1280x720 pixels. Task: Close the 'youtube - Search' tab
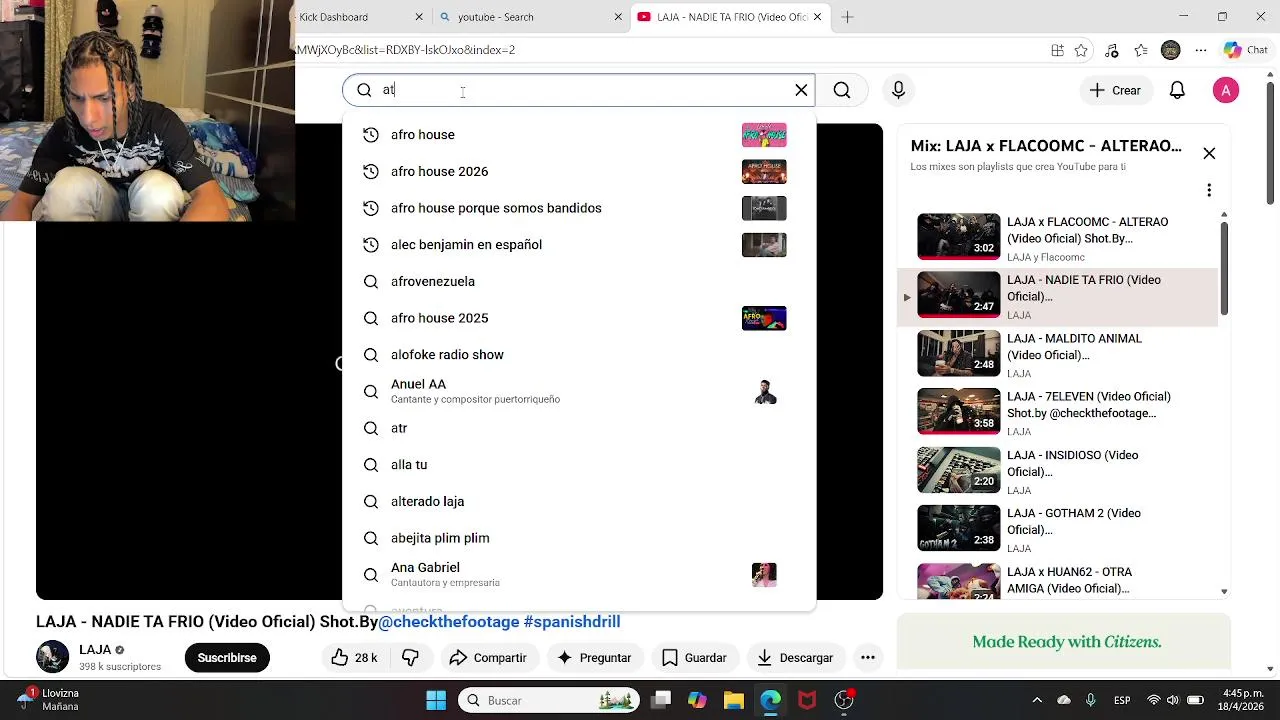[618, 17]
